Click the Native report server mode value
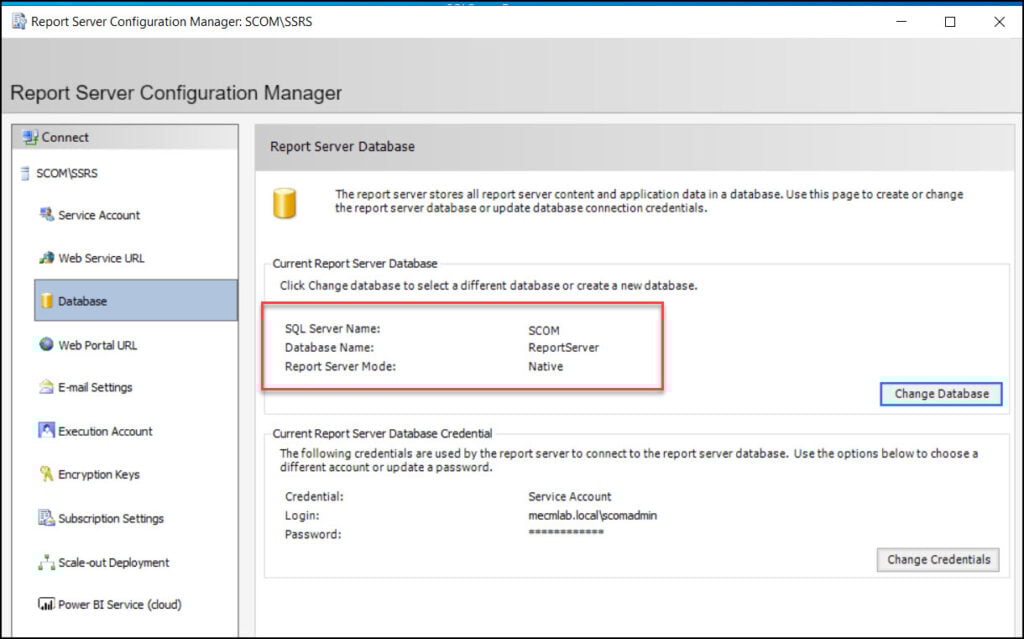The width and height of the screenshot is (1024, 639). [x=545, y=367]
